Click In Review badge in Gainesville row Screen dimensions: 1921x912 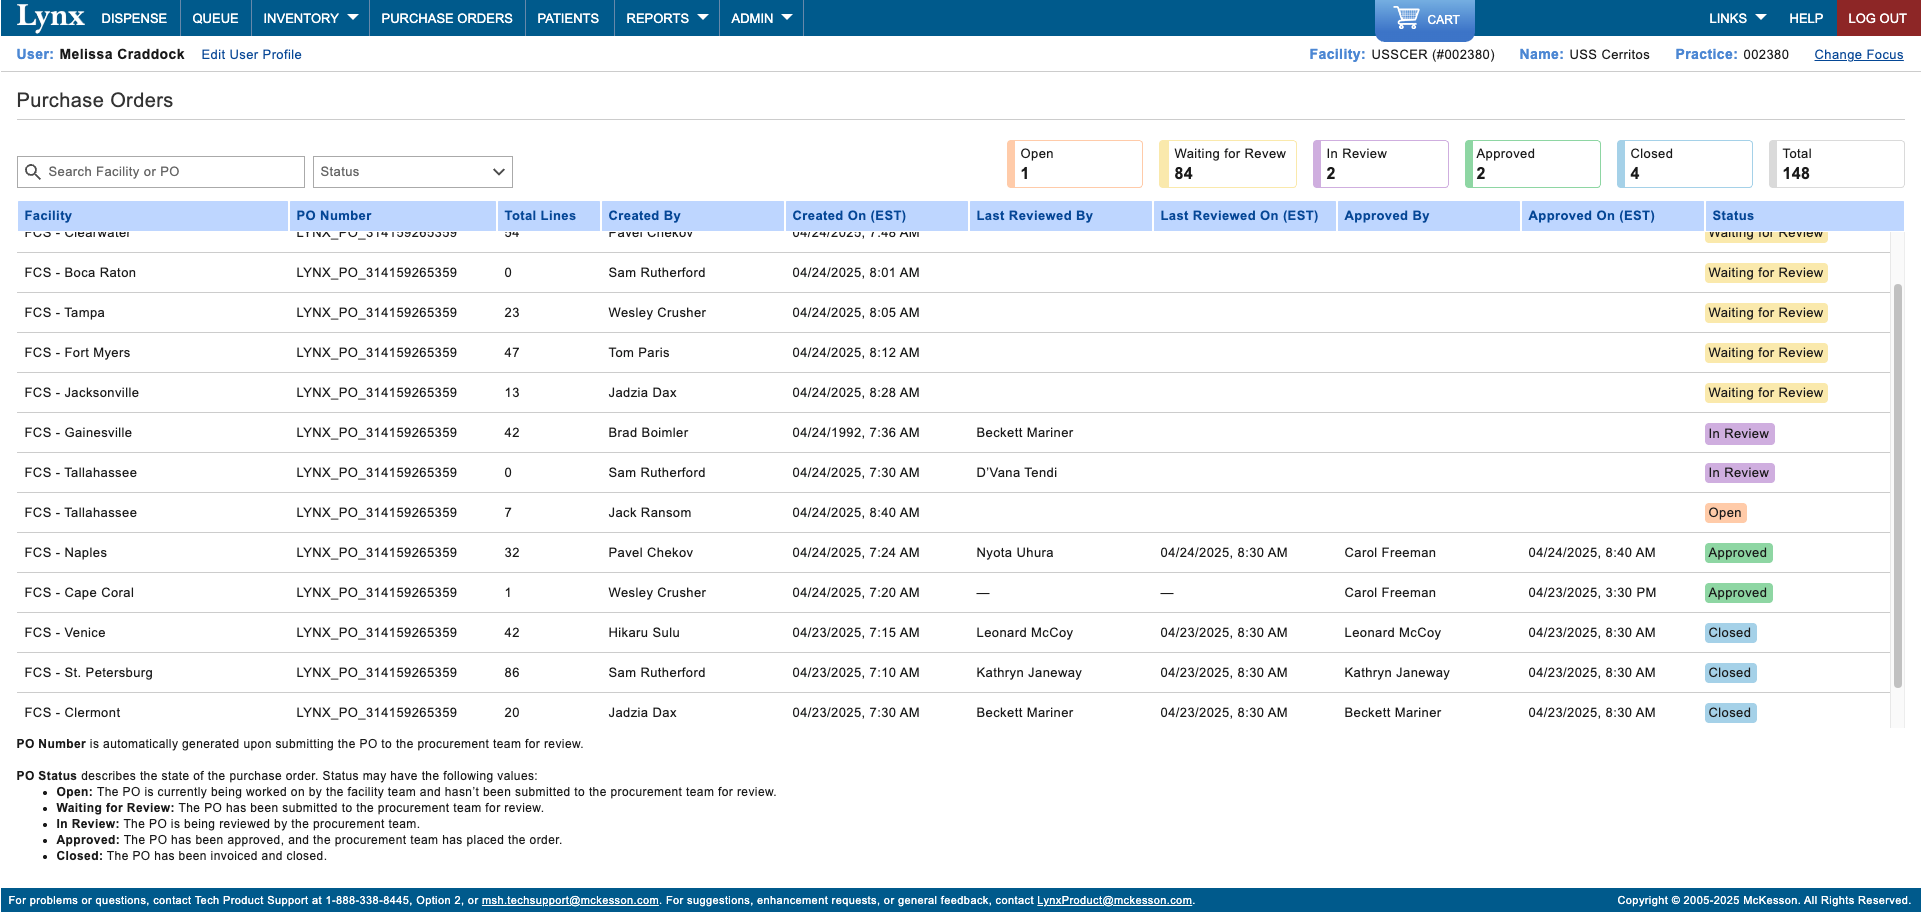tap(1739, 434)
